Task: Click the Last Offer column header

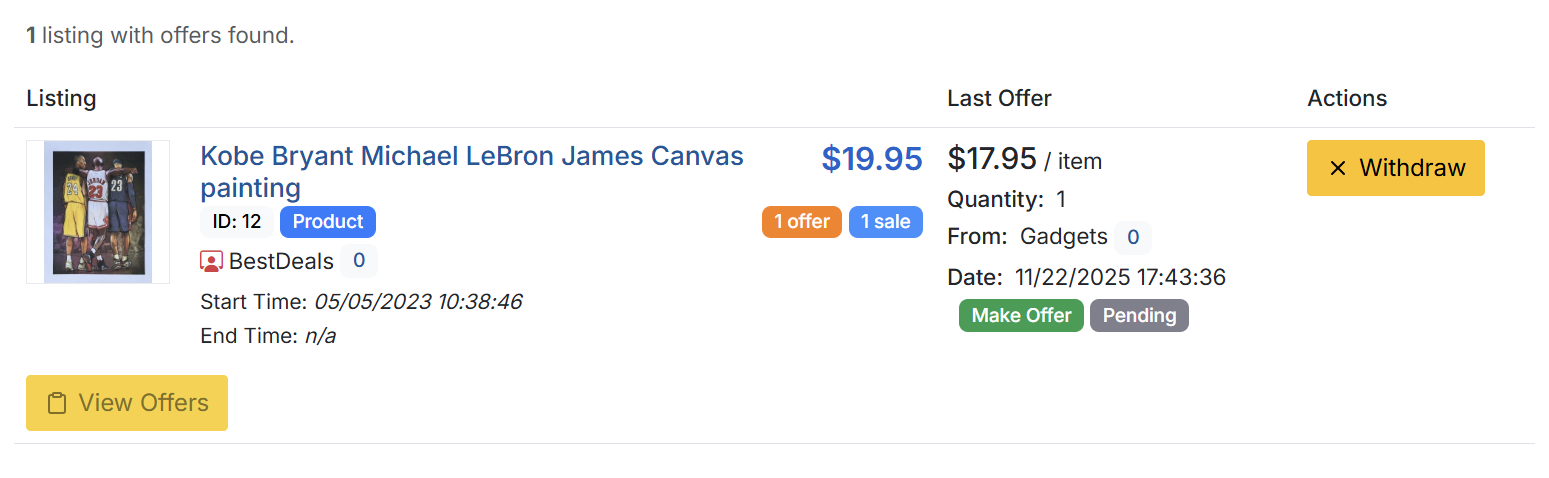Action: tap(999, 98)
